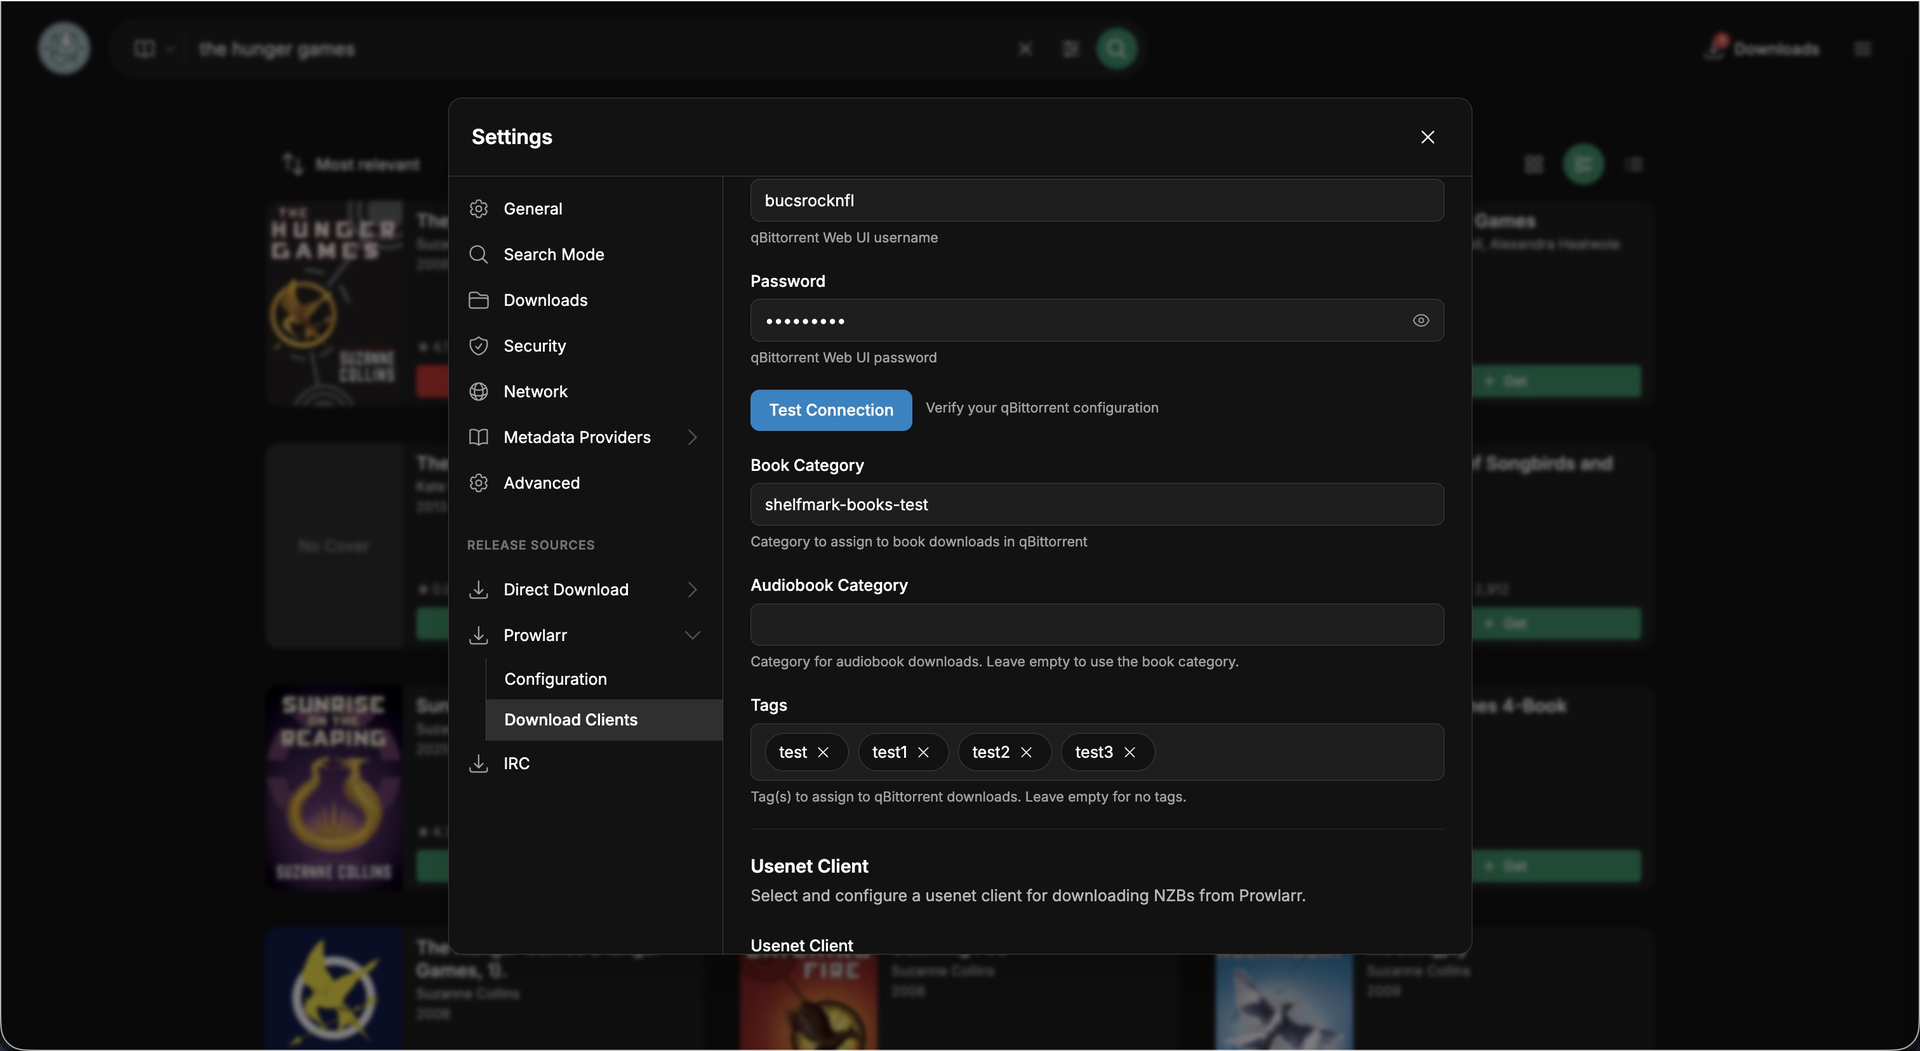Click the Metadata Providers book icon
Viewport: 1920px width, 1051px height.
(x=479, y=437)
